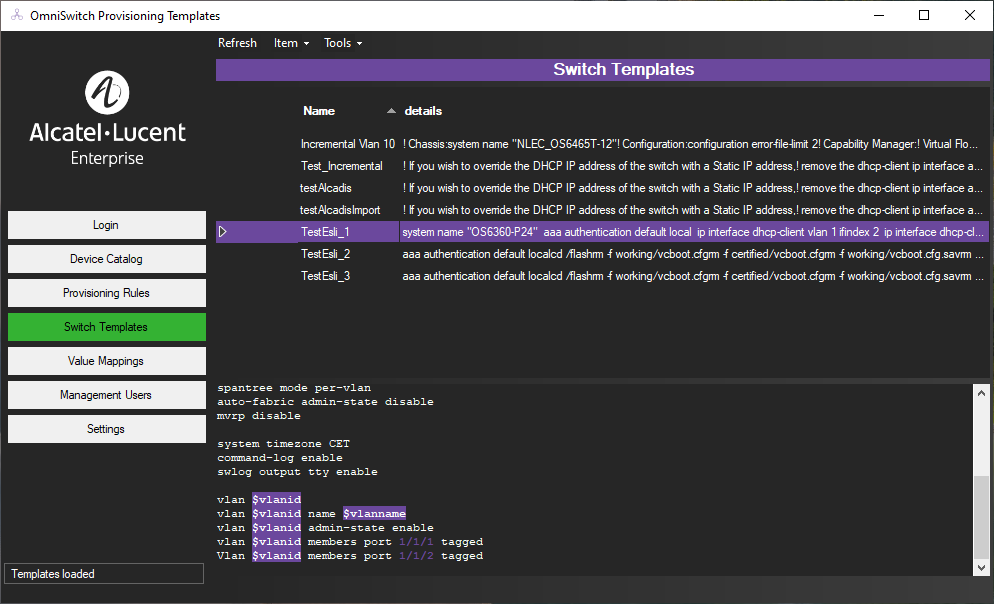Screen dimensions: 994x604
Task: Click the 'mvrp disable' line
Action: 259,416
